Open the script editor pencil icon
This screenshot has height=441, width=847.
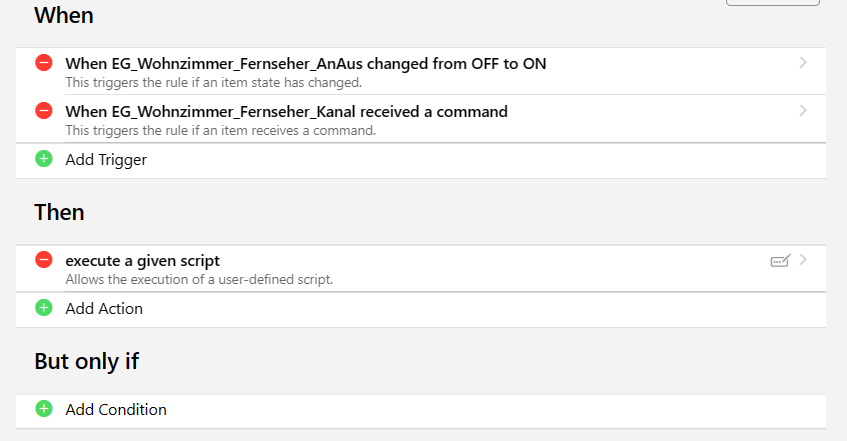pyautogui.click(x=780, y=261)
